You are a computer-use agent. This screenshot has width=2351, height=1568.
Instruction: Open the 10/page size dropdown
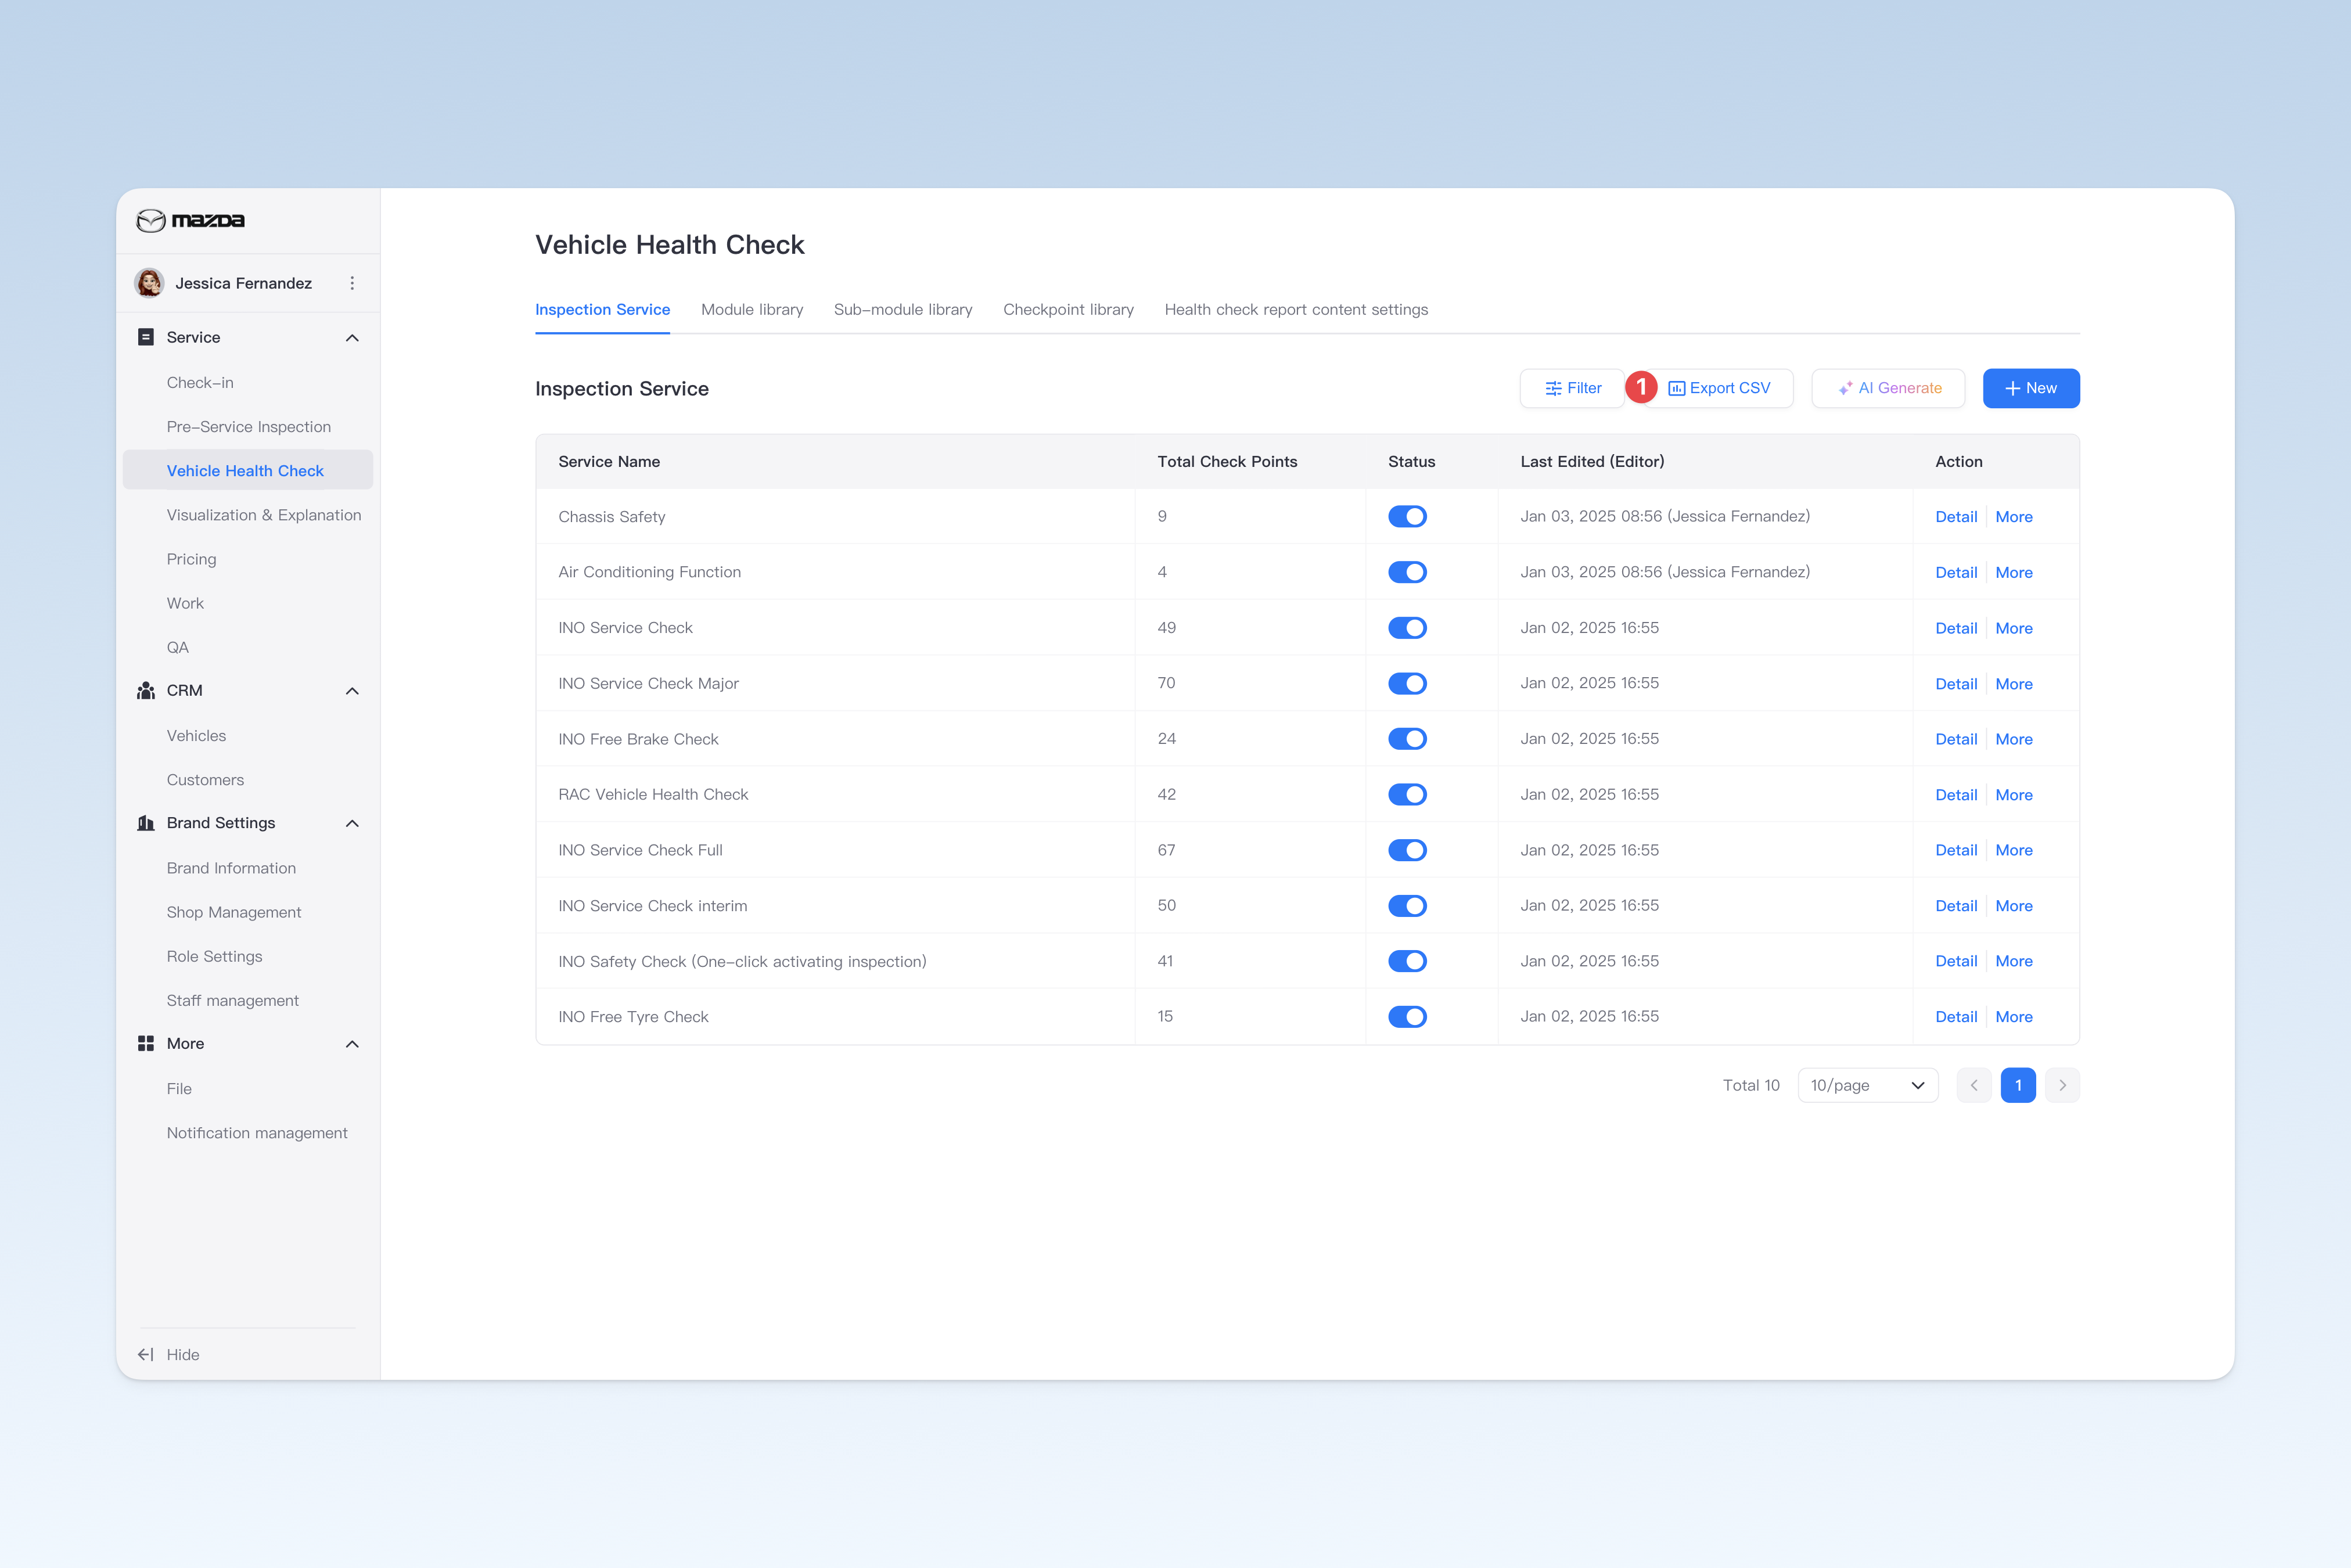click(1868, 1085)
